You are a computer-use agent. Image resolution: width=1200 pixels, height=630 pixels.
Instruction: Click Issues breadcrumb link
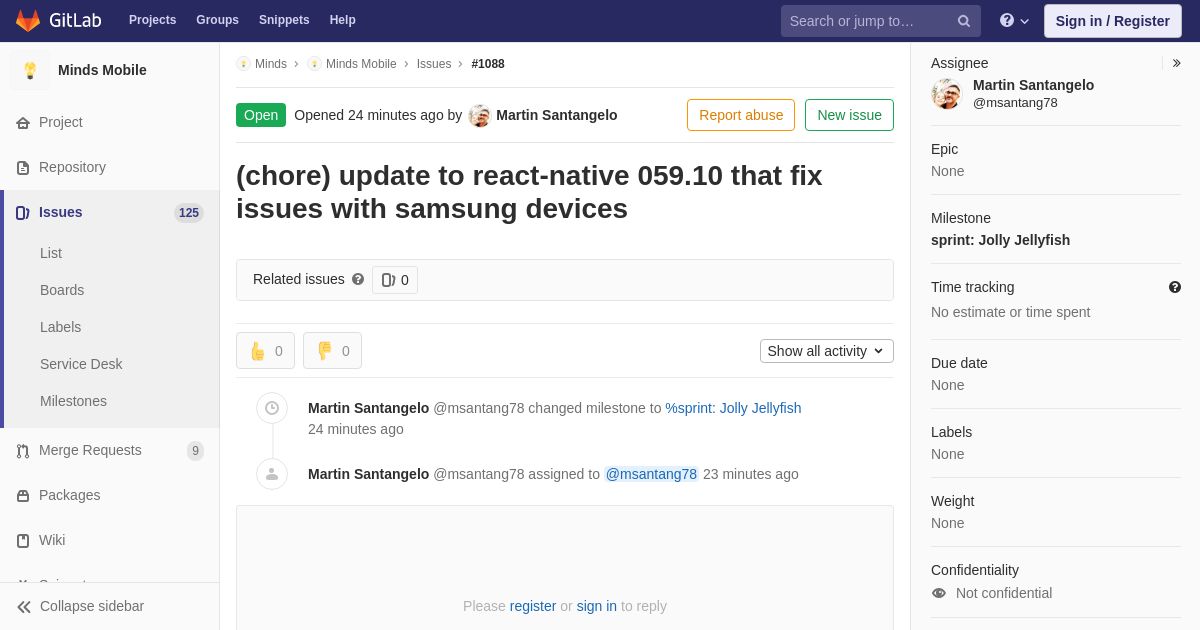coord(434,64)
